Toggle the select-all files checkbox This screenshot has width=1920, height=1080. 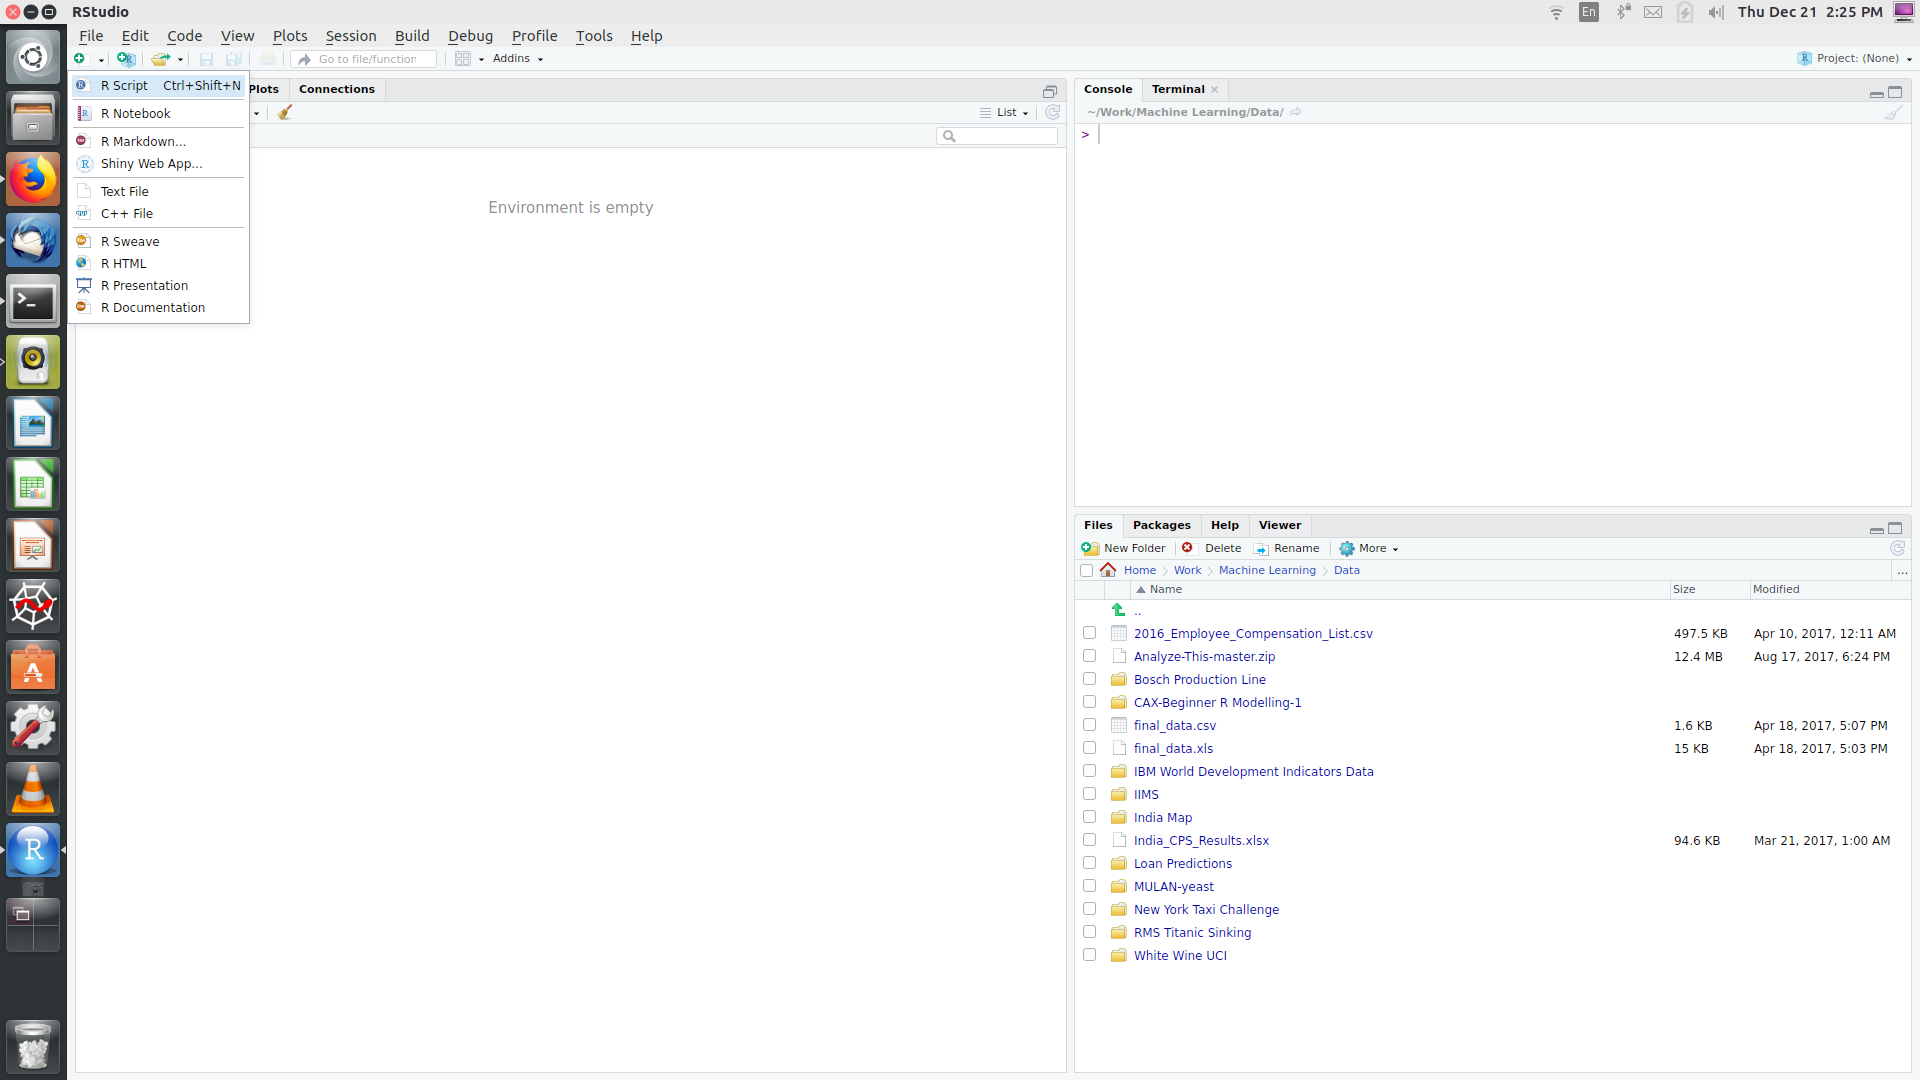tap(1086, 570)
